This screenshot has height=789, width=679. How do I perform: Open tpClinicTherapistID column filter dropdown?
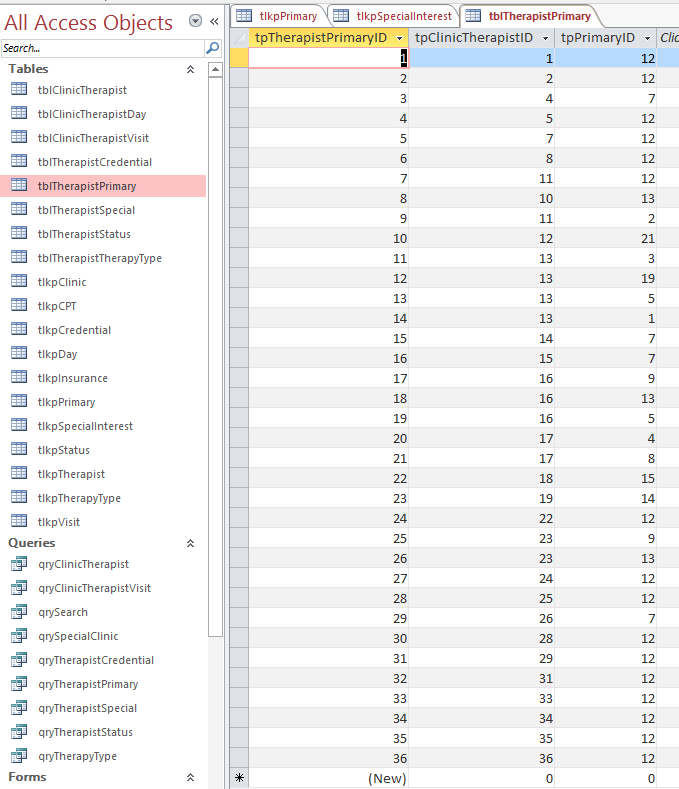(545, 38)
